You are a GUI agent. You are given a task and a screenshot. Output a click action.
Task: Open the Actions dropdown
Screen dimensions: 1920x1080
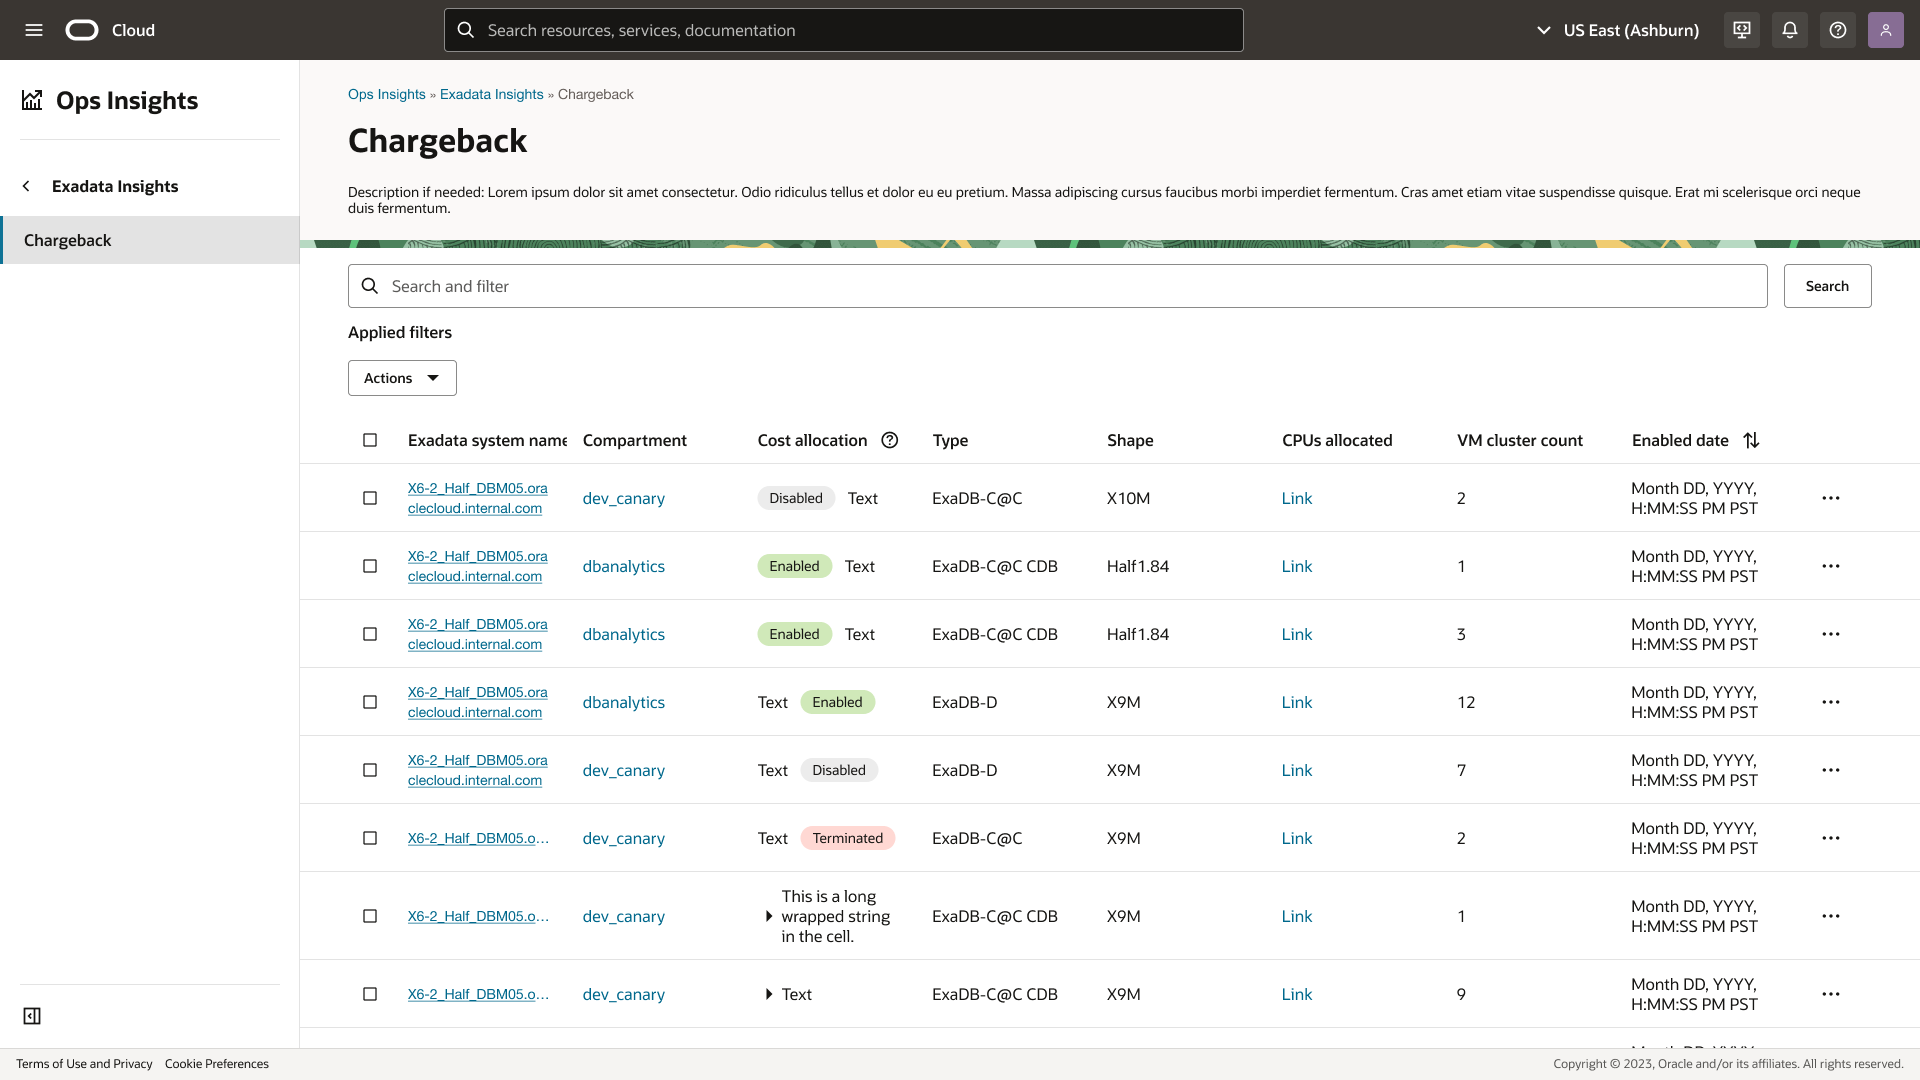coord(402,378)
